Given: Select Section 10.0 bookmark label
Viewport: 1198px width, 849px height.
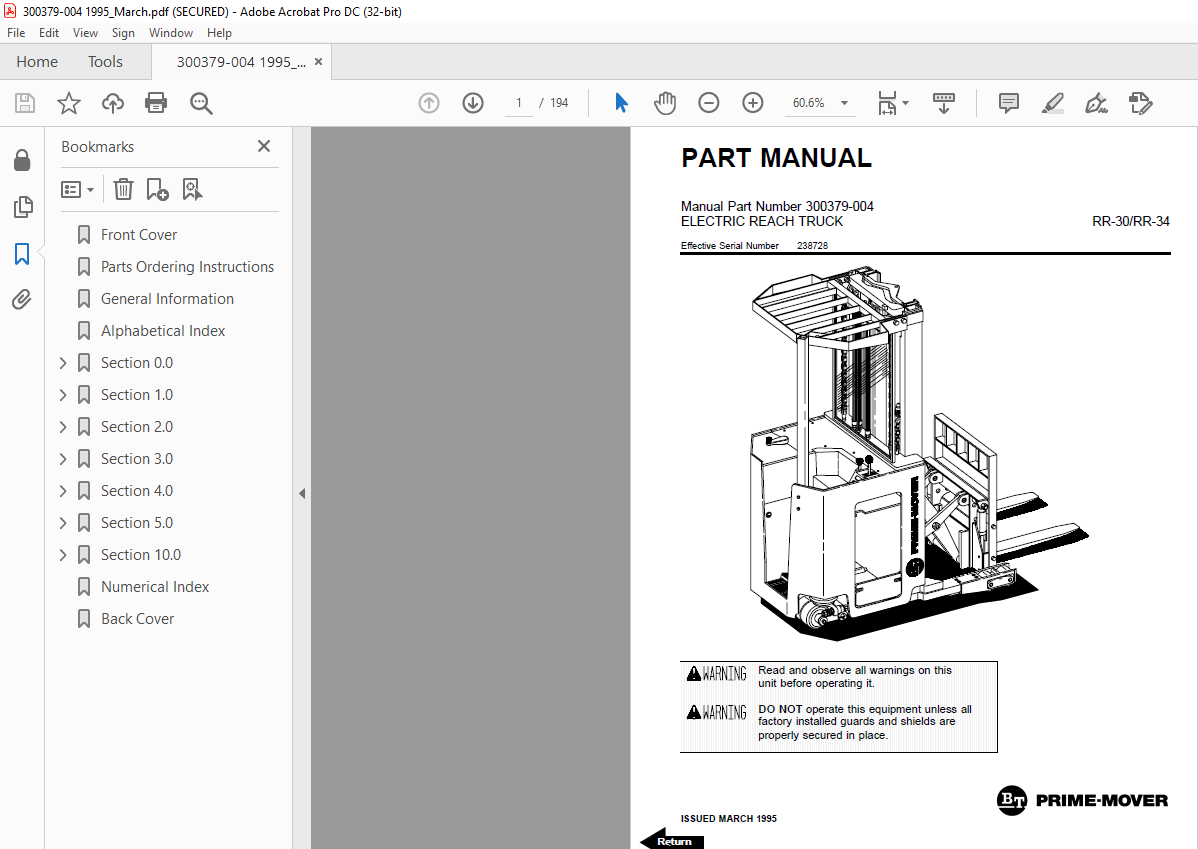Looking at the screenshot, I should point(141,556).
